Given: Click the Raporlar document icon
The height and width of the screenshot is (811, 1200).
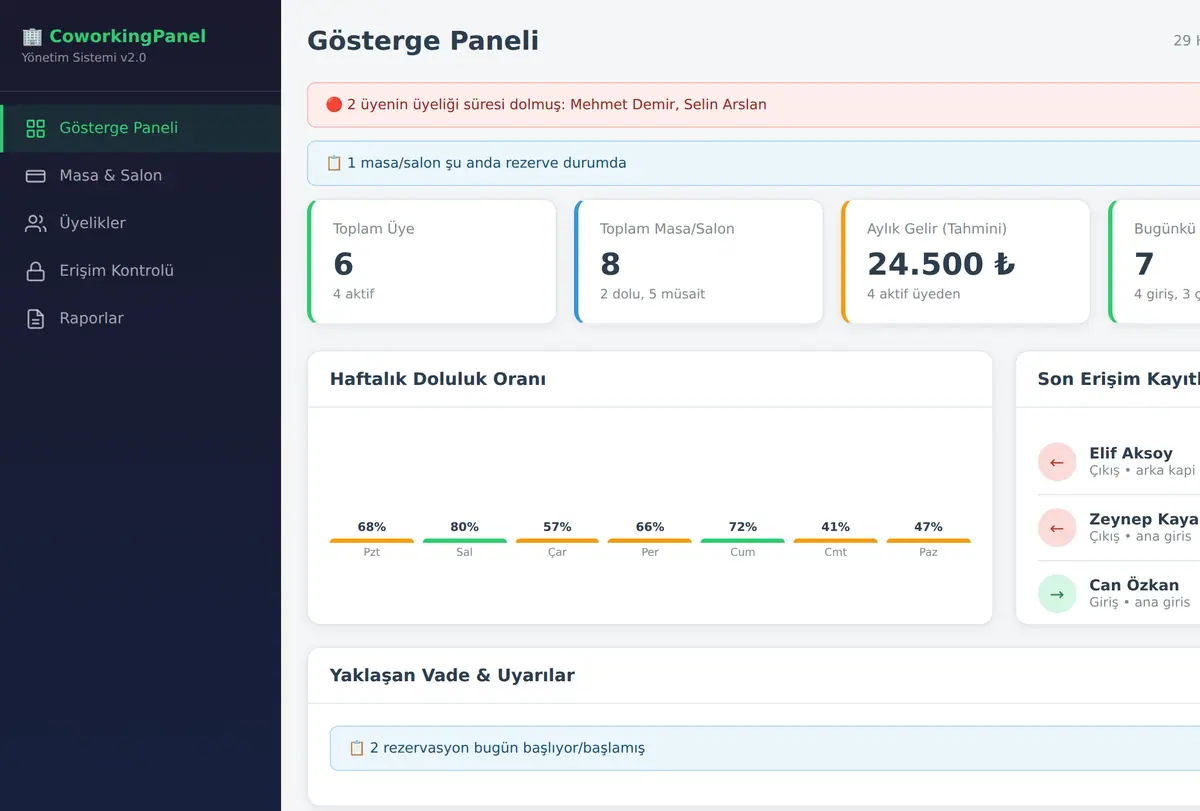Looking at the screenshot, I should tap(36, 319).
